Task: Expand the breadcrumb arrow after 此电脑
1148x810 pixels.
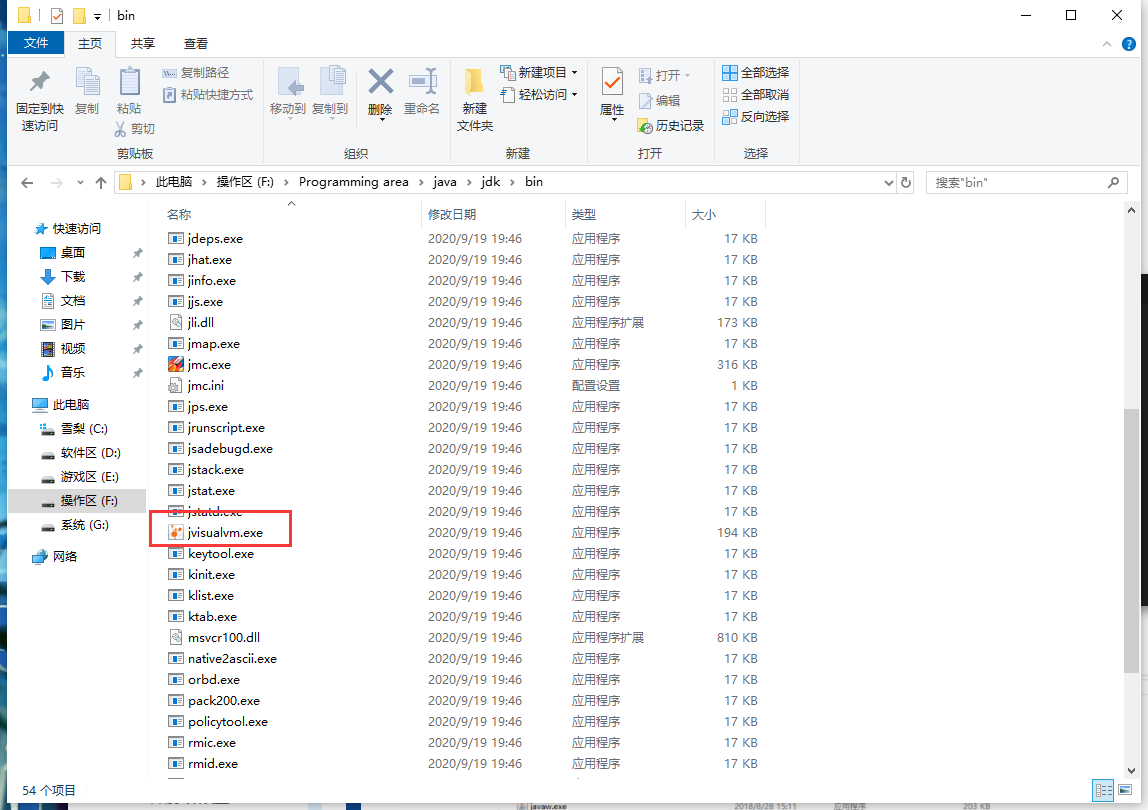Action: [x=204, y=182]
